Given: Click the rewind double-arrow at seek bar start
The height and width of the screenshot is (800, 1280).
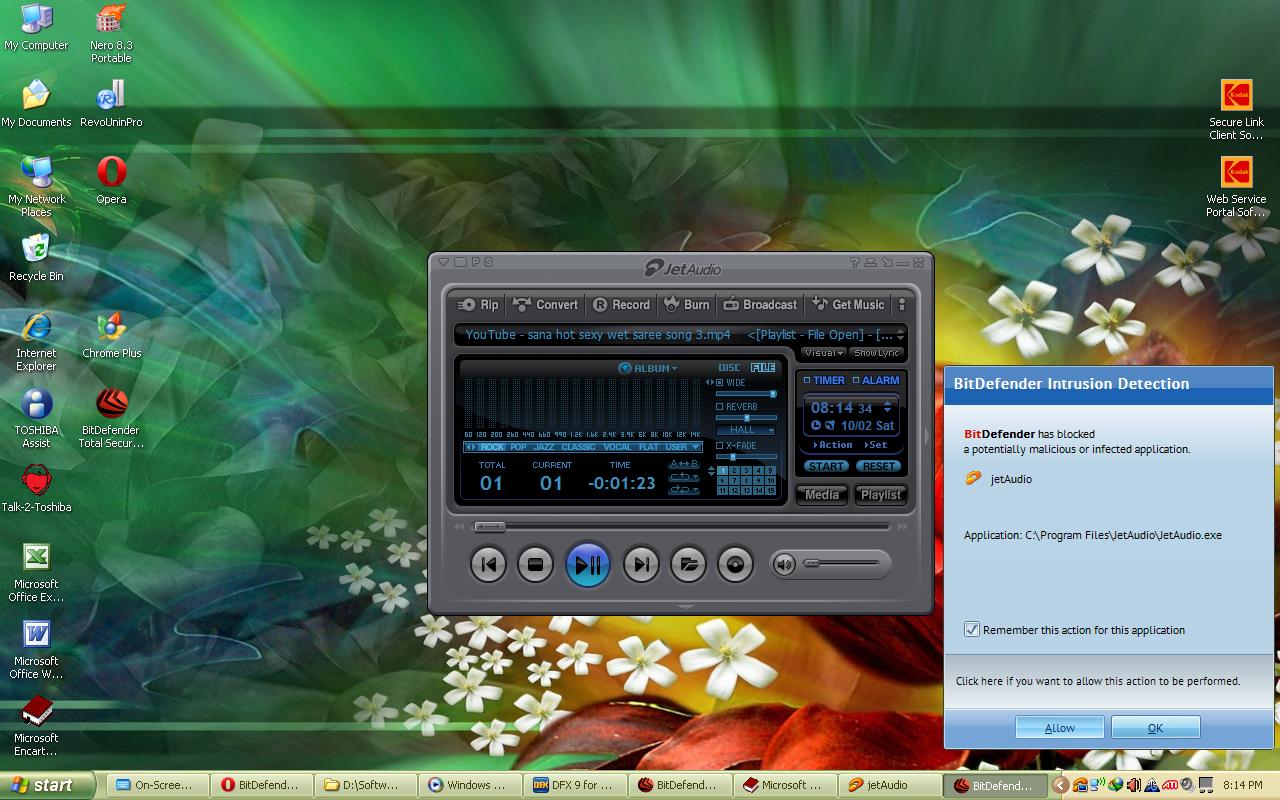Looking at the screenshot, I should click(460, 526).
